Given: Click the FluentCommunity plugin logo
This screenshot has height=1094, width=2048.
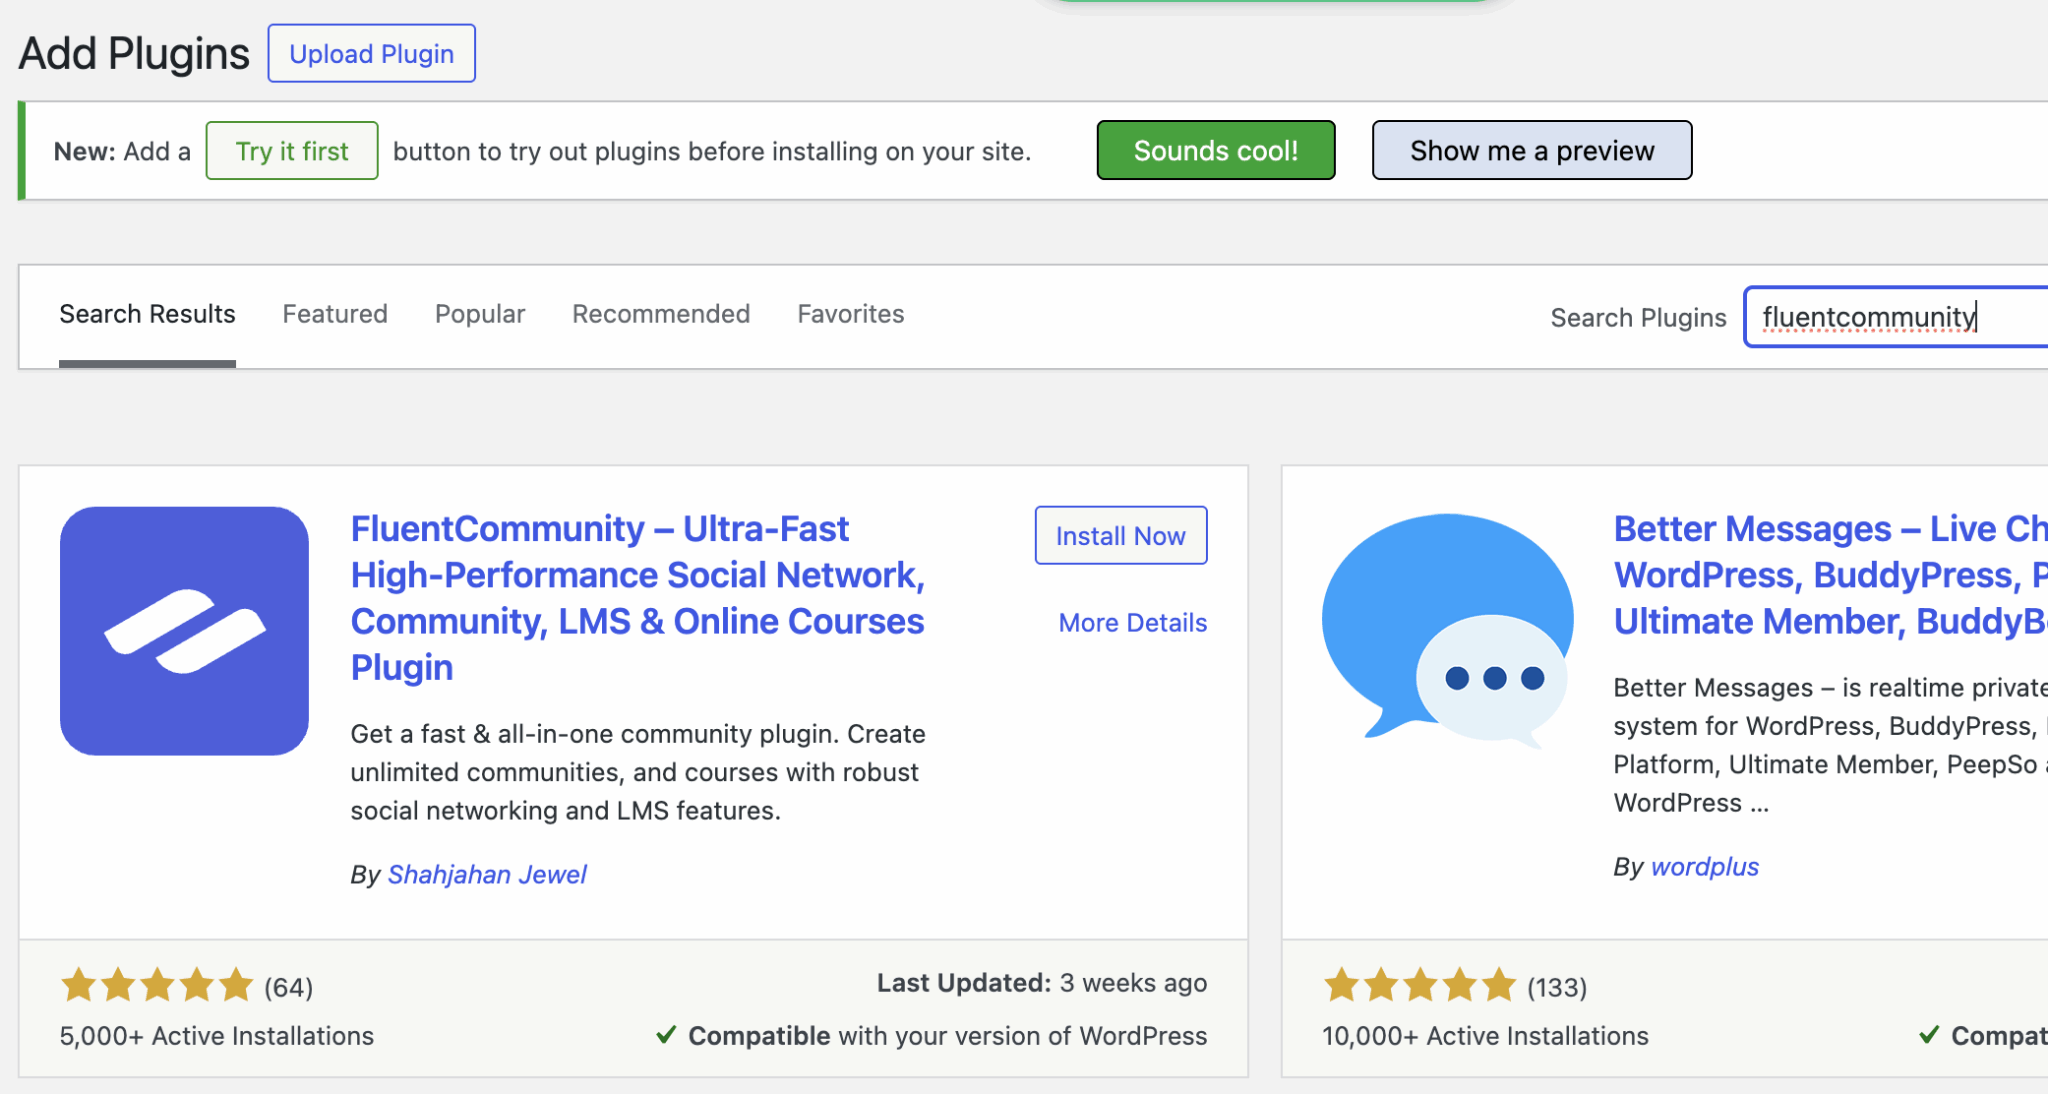Looking at the screenshot, I should pyautogui.click(x=184, y=631).
